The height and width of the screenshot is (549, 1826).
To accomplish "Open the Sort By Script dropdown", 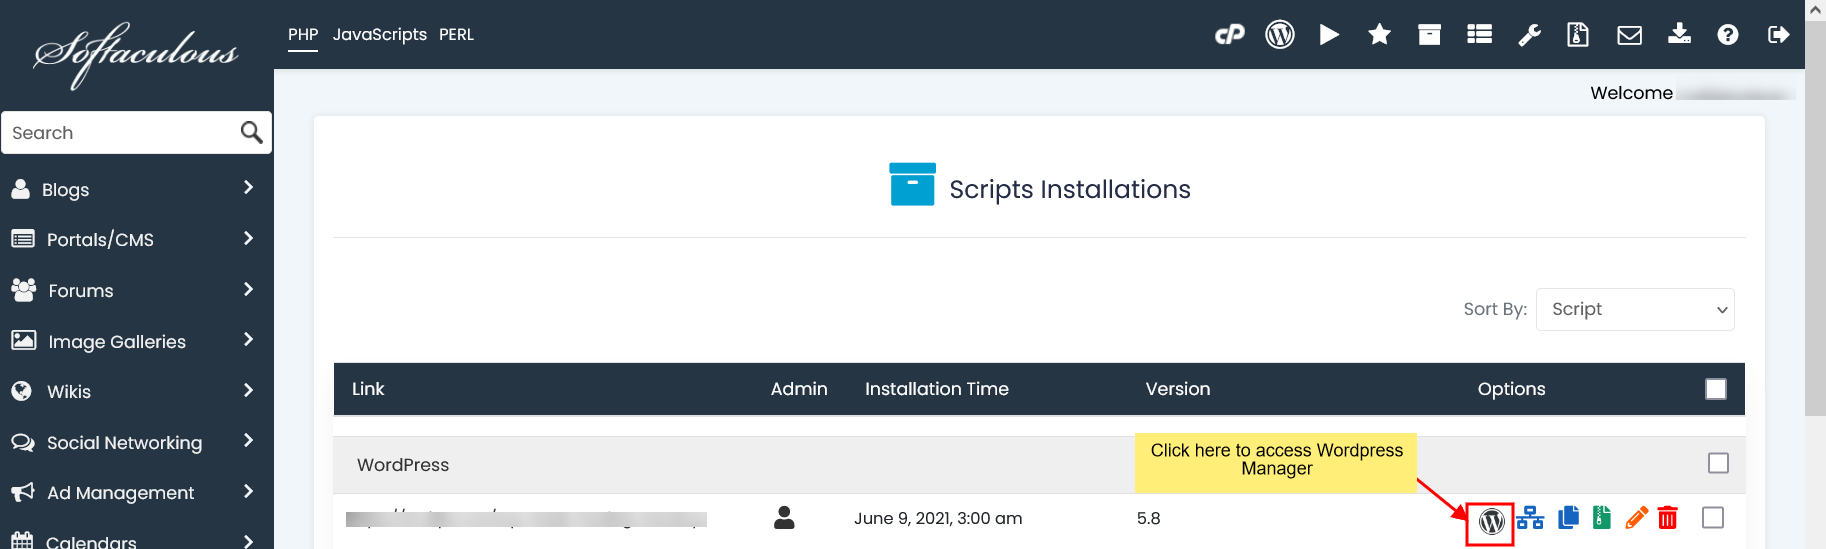I will [x=1634, y=309].
